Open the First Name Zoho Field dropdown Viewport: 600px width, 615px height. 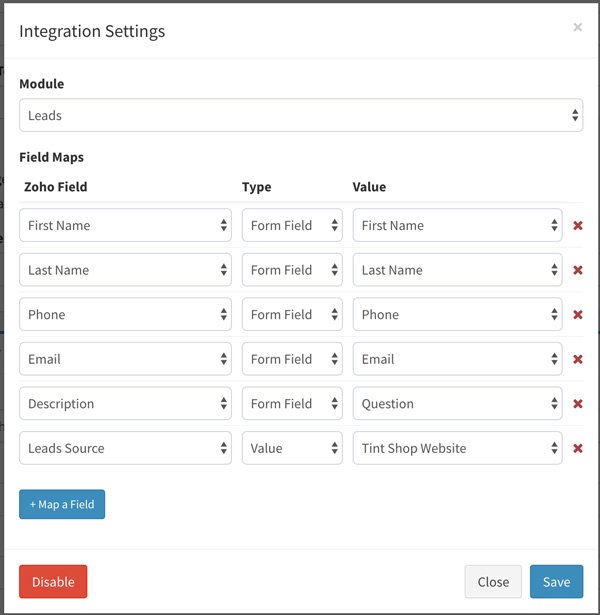click(x=125, y=226)
